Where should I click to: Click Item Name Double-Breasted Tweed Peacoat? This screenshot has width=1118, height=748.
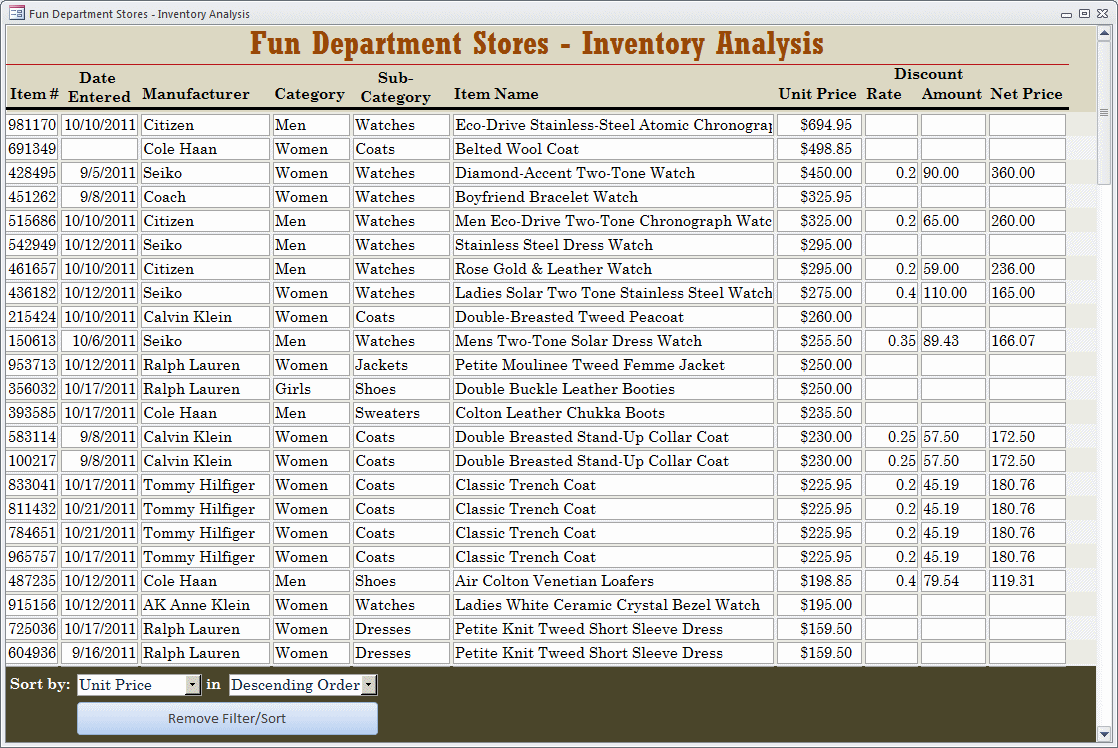click(x=613, y=317)
